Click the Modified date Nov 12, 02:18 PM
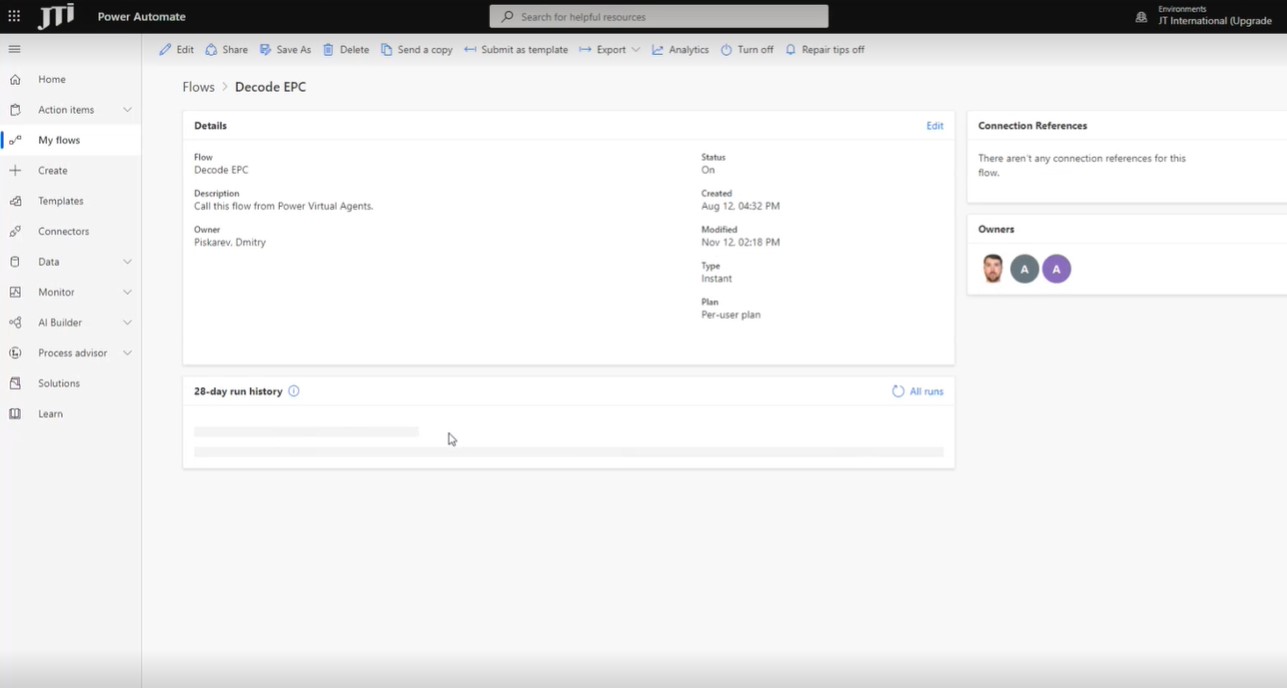 [741, 242]
